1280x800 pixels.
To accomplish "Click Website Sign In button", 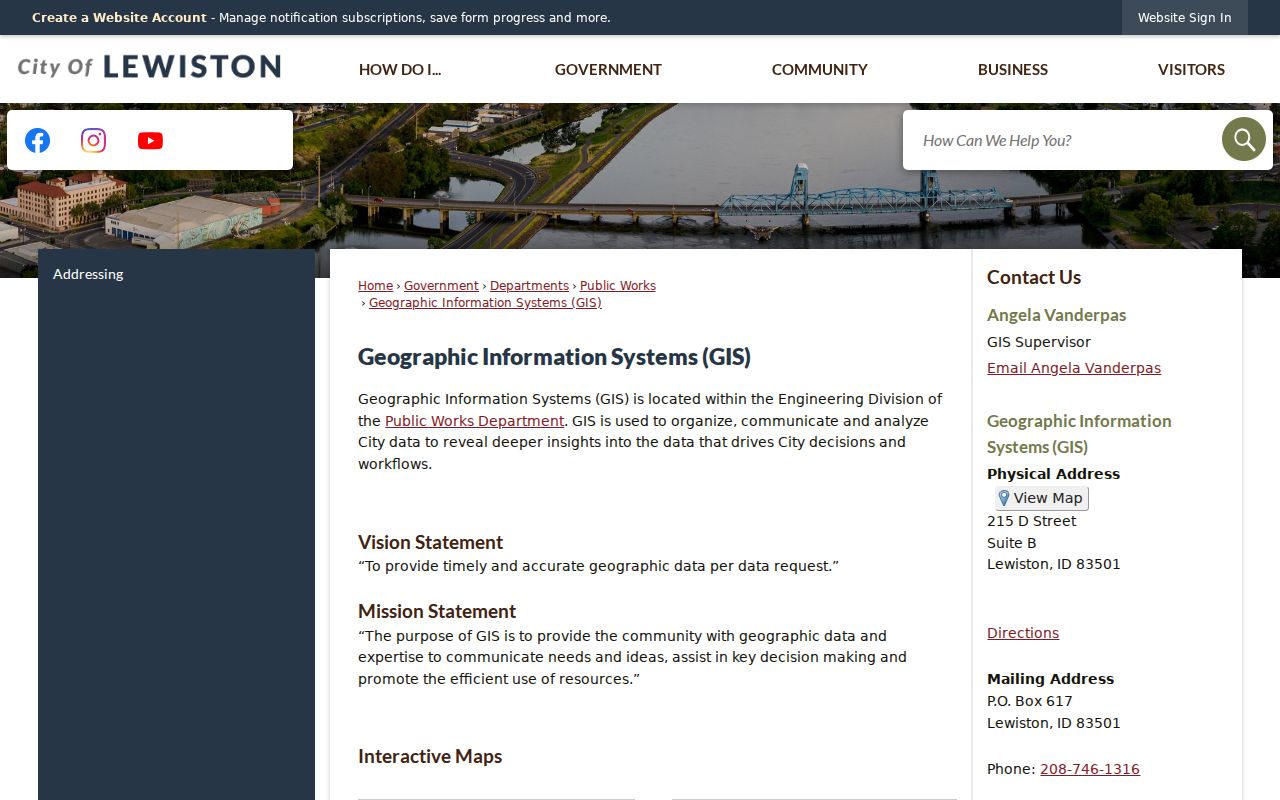I will pos(1184,18).
